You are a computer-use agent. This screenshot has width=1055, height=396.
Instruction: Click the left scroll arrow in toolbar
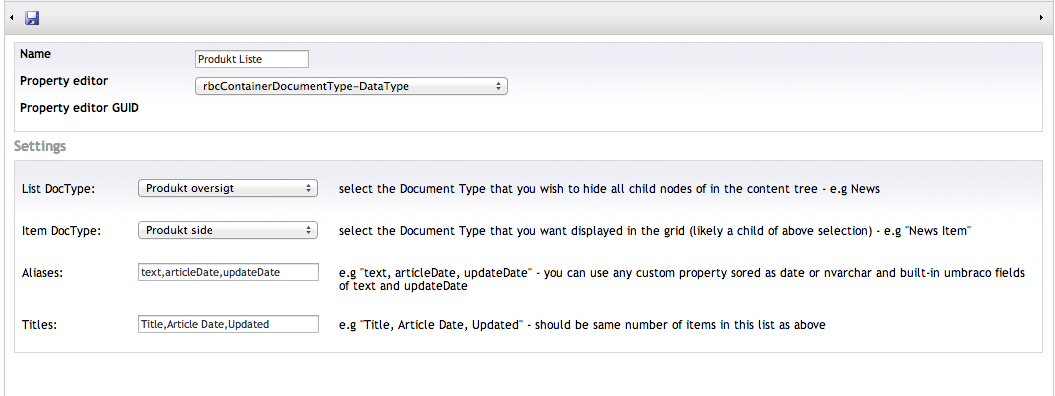(12, 18)
